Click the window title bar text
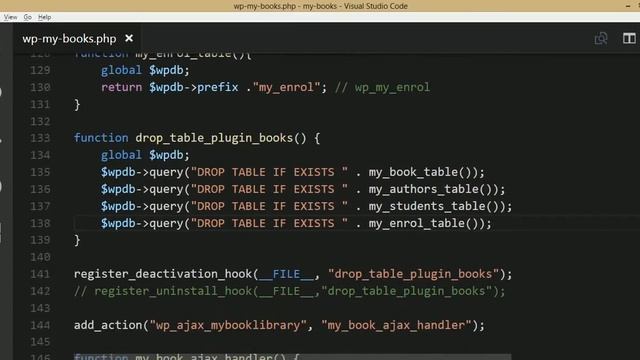This screenshot has width=640, height=360. click(x=320, y=6)
